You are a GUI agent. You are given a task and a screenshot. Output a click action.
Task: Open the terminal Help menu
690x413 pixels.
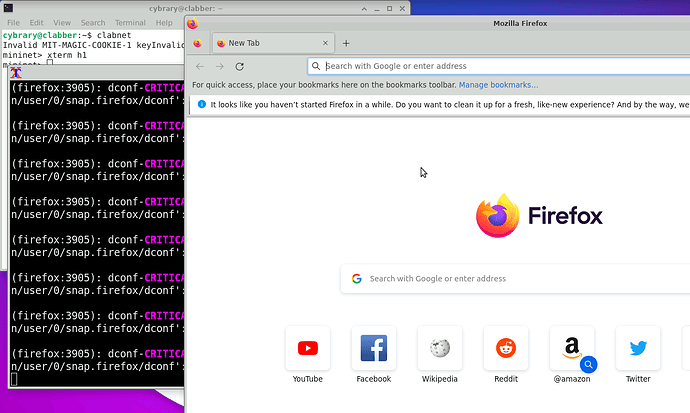point(164,23)
